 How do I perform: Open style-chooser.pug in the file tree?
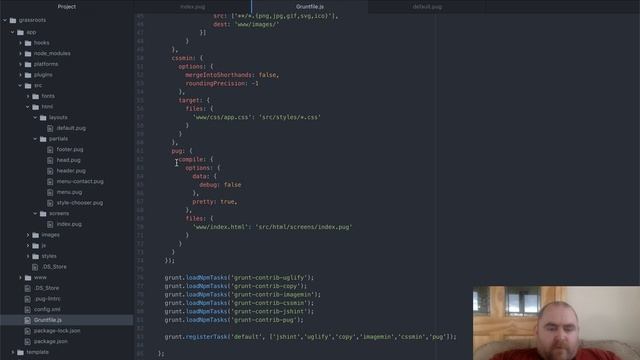[x=80, y=202]
